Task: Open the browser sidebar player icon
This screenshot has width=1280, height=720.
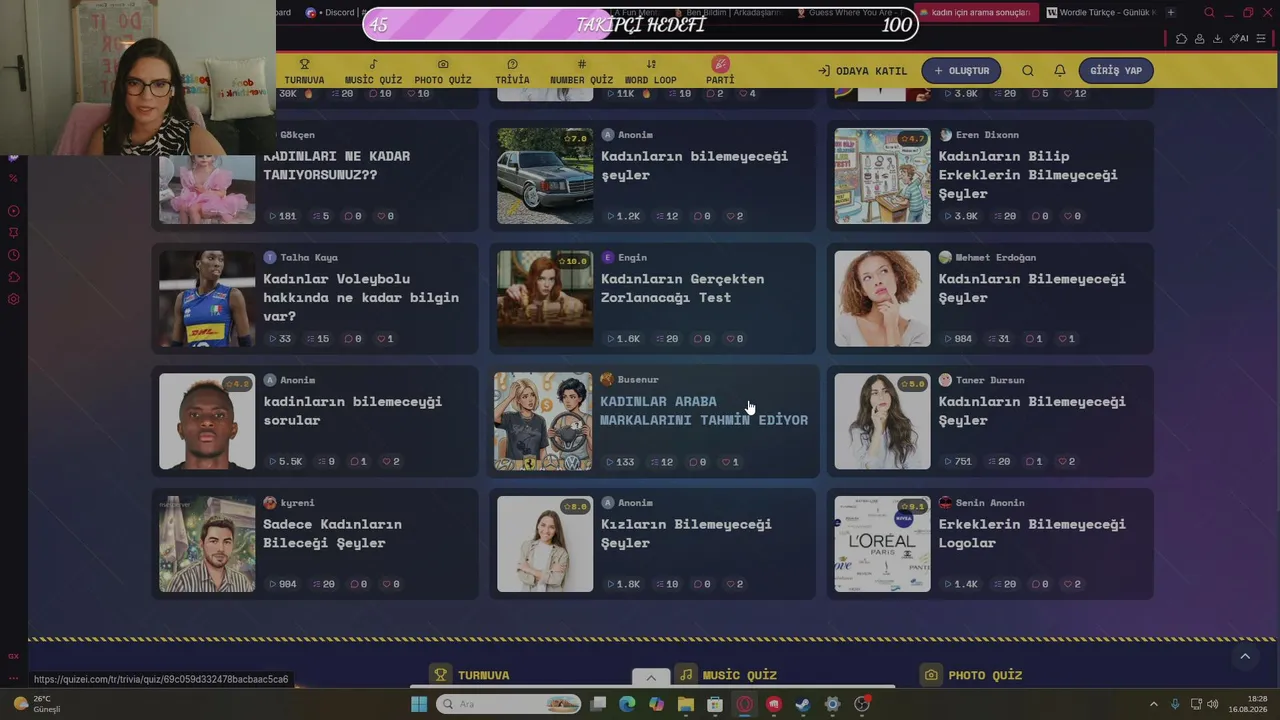Action: click(x=14, y=211)
